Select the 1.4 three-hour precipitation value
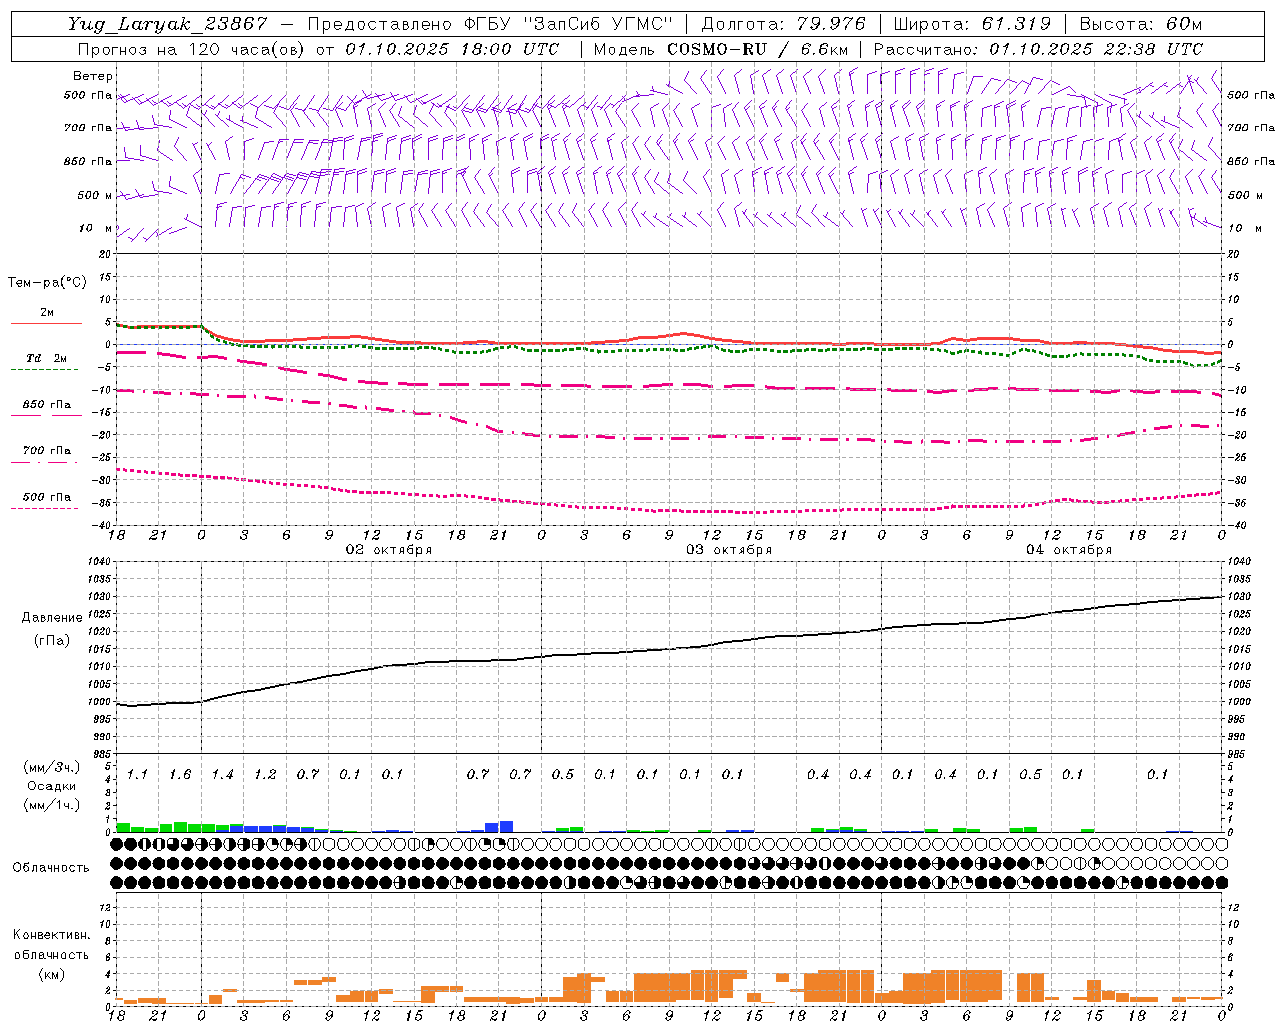This screenshot has width=1280, height=1024. click(222, 775)
